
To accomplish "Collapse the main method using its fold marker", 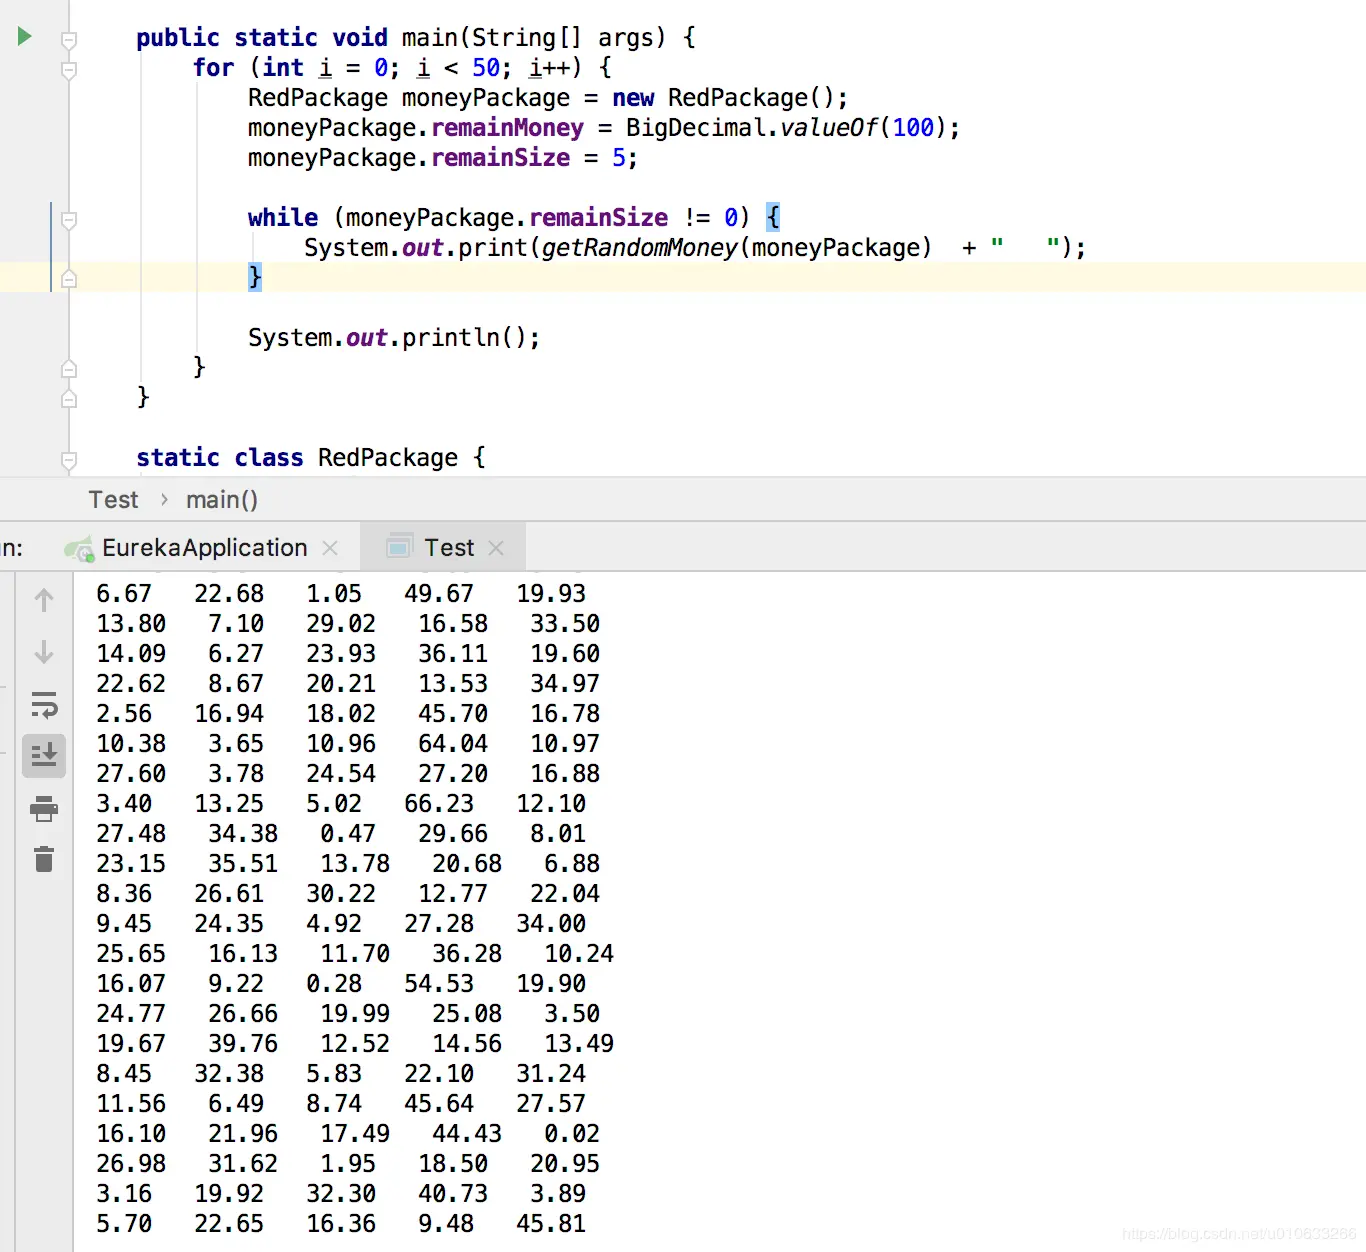I will pos(69,40).
